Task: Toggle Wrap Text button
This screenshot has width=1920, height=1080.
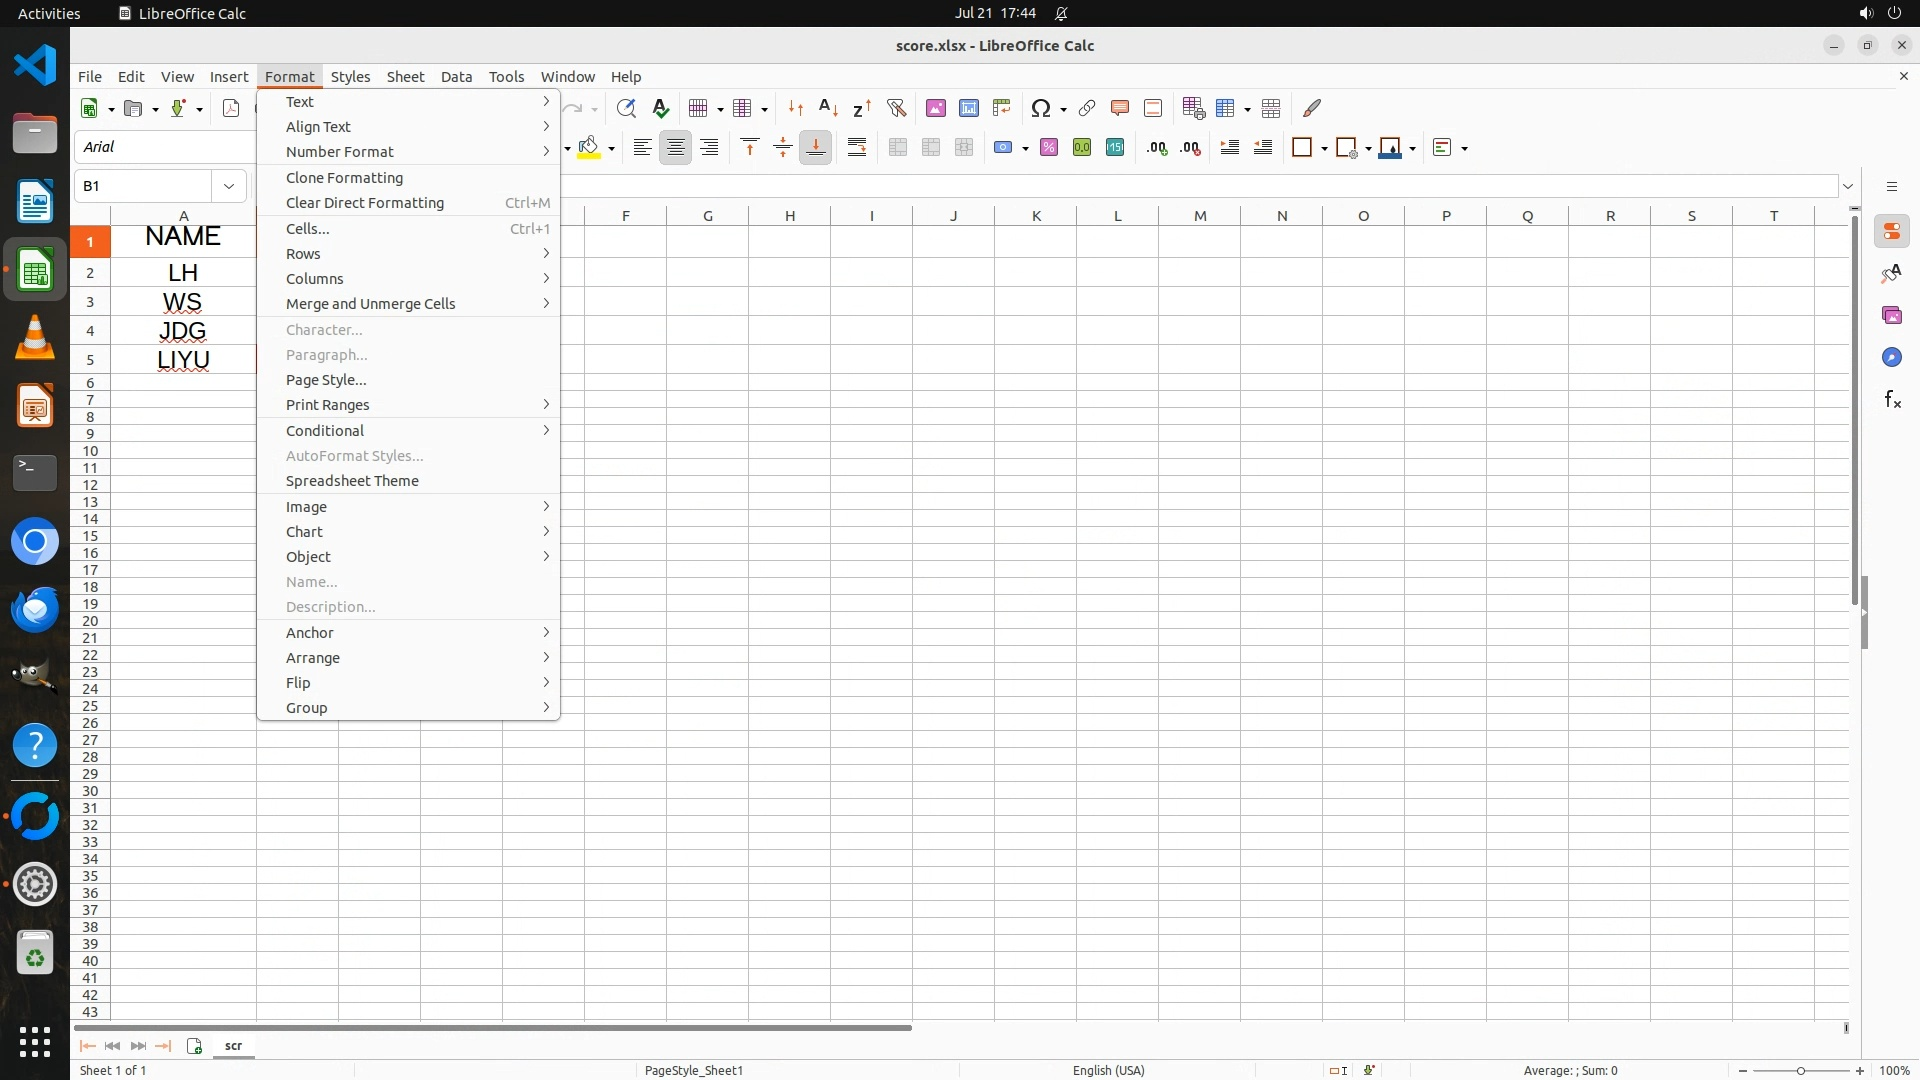Action: pos(857,148)
